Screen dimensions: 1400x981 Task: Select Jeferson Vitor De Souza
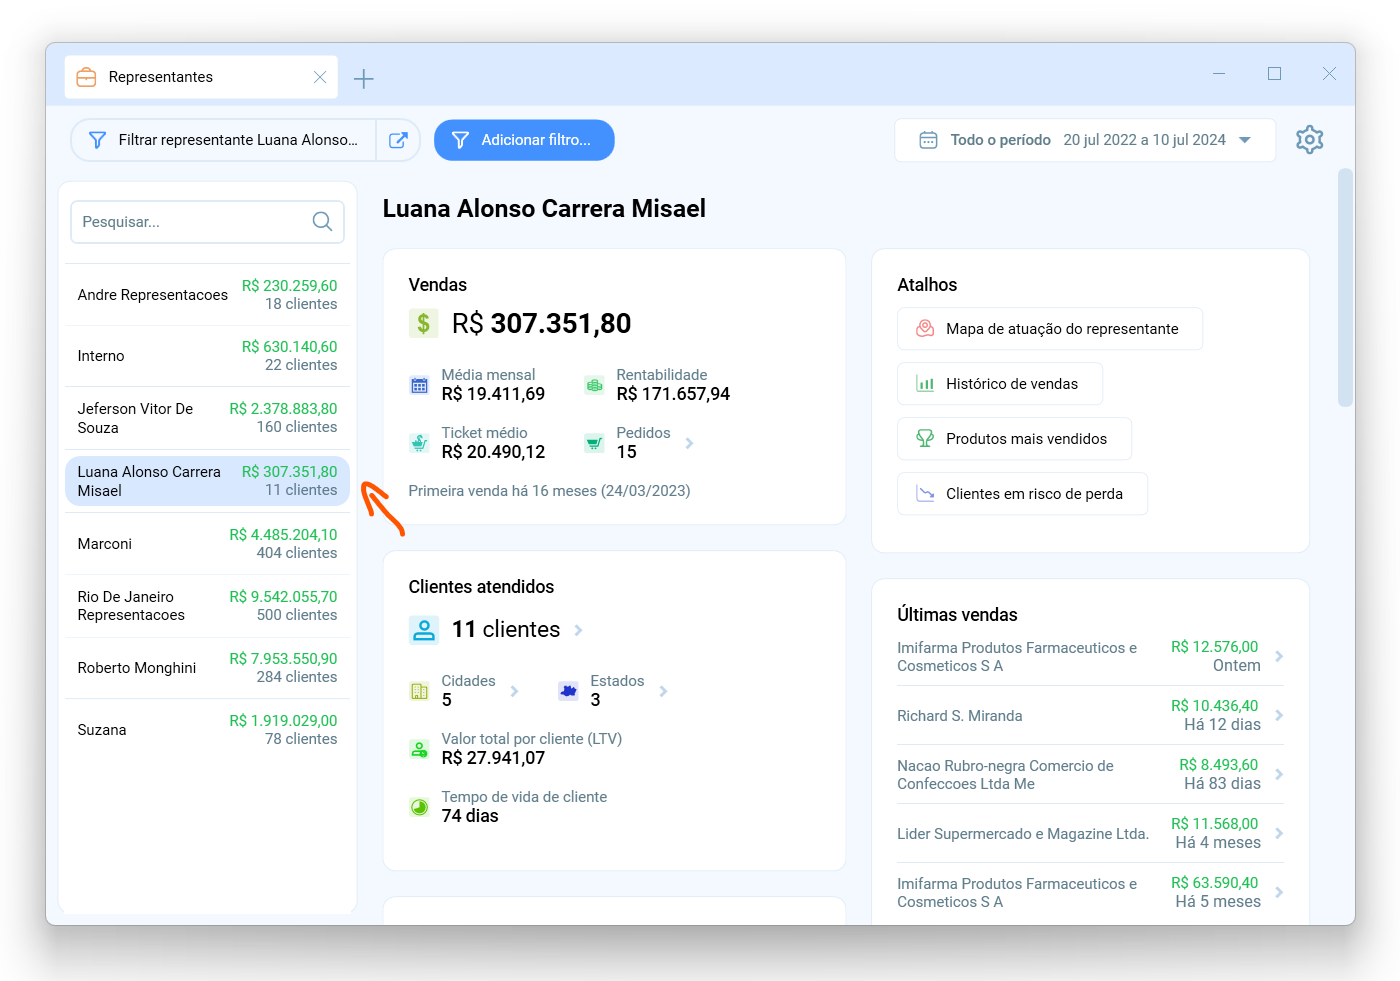207,418
